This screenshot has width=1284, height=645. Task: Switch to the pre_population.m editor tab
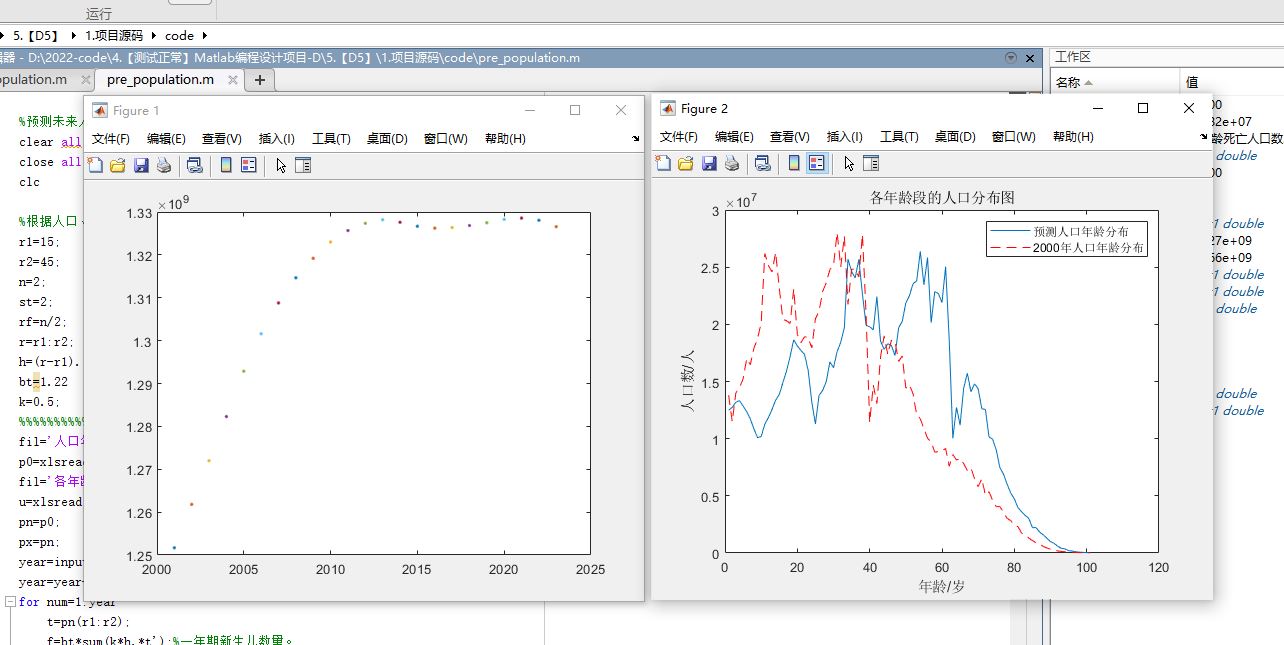click(x=160, y=80)
